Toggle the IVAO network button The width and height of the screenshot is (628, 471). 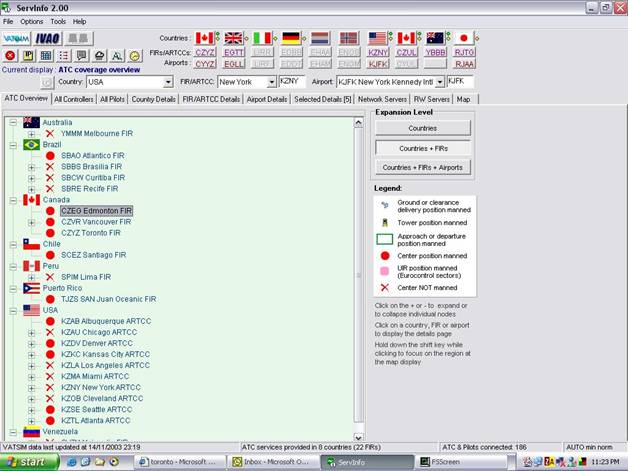[x=48, y=38]
